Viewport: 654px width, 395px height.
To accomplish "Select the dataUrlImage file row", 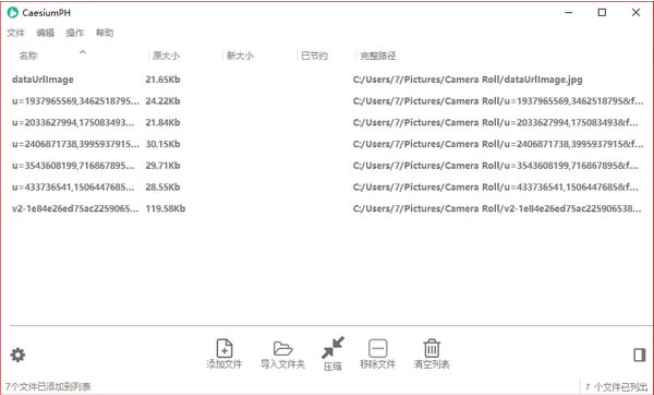I will [327, 79].
